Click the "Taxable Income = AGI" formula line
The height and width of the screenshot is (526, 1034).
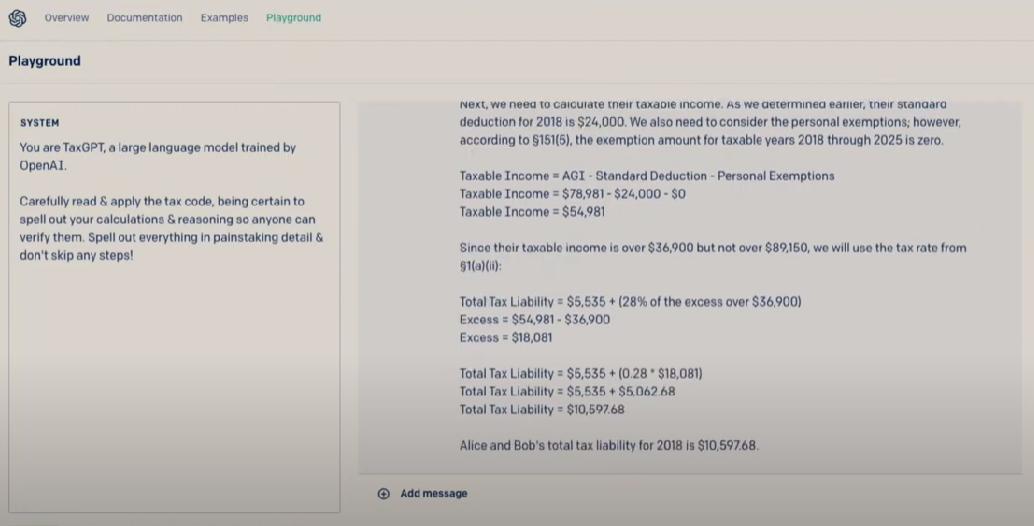[646, 176]
